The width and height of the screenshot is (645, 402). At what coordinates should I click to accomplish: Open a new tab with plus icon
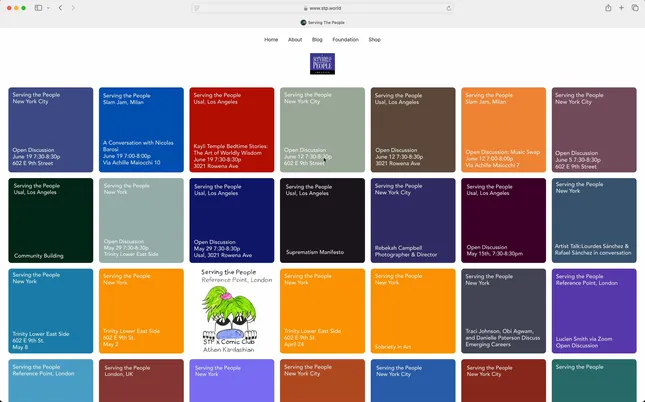point(621,8)
